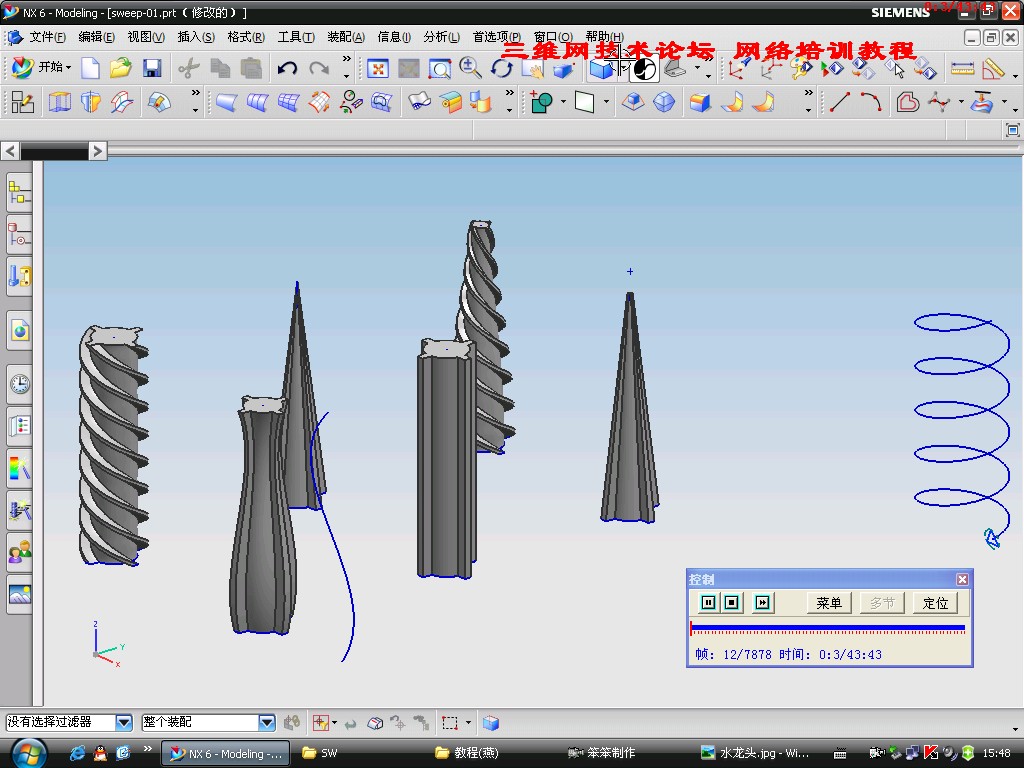Click the Rotate view icon
The height and width of the screenshot is (768, 1024).
pyautogui.click(x=502, y=68)
